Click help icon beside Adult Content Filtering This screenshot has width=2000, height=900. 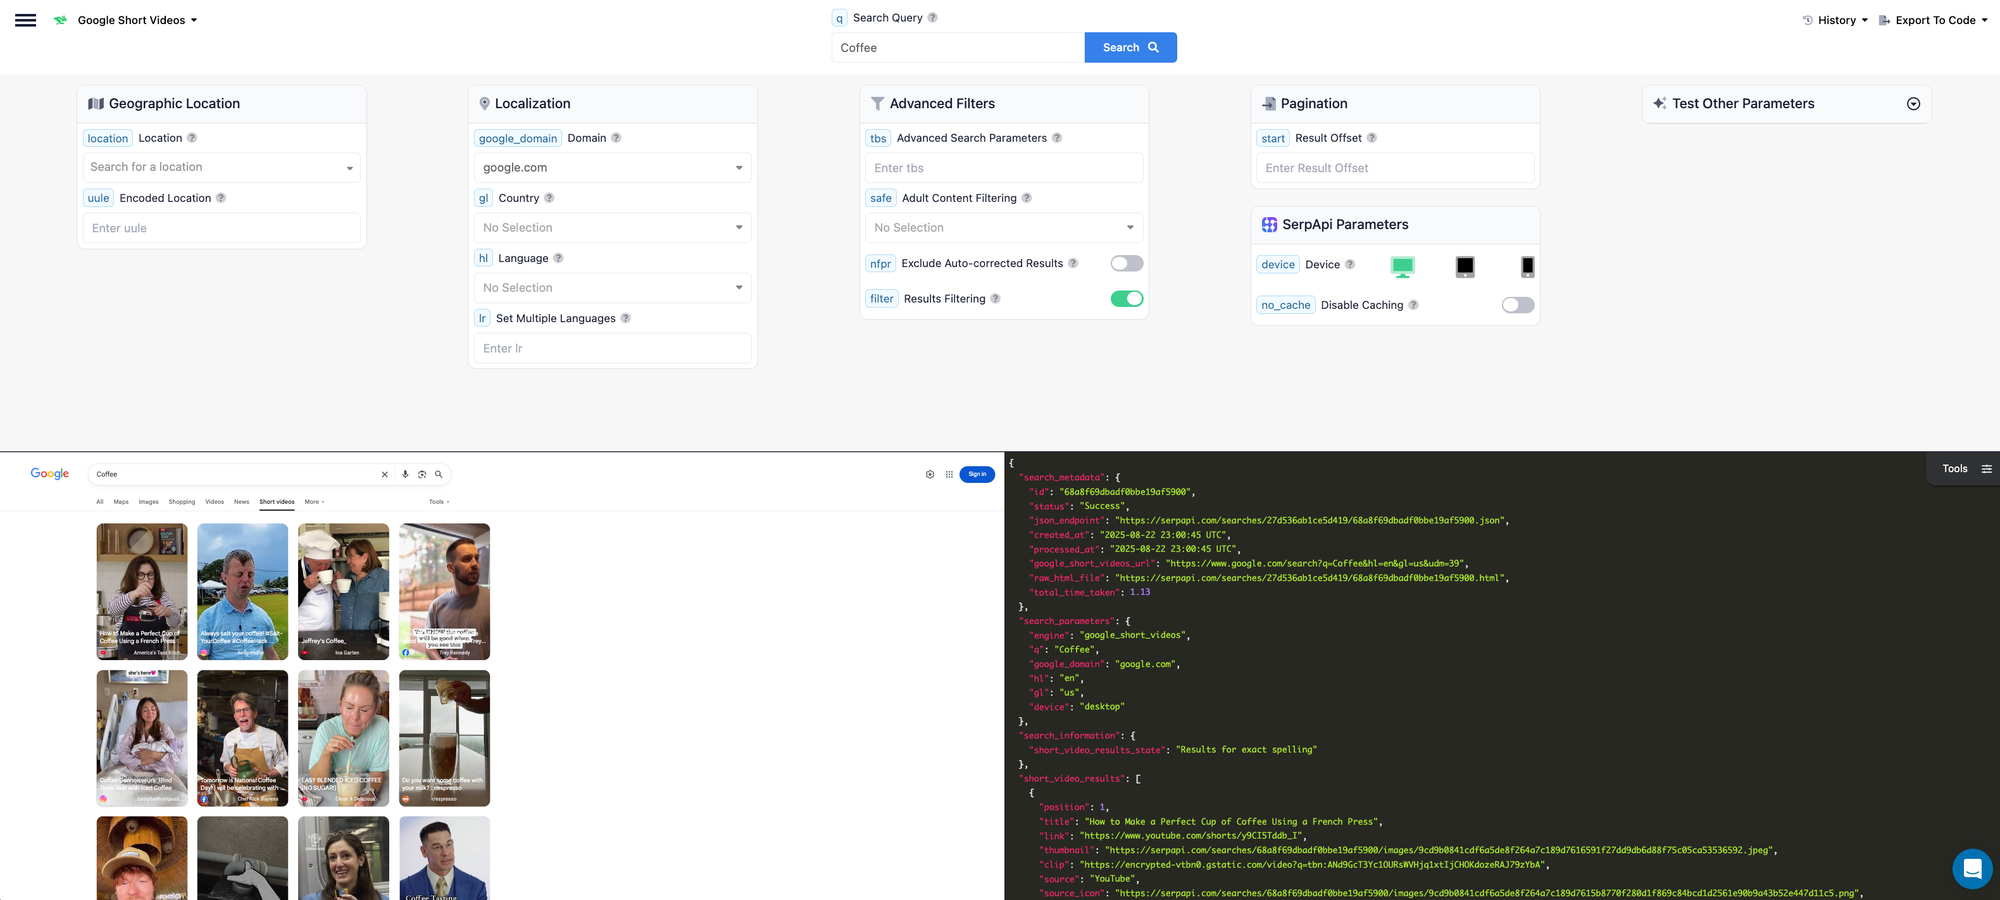(1027, 198)
